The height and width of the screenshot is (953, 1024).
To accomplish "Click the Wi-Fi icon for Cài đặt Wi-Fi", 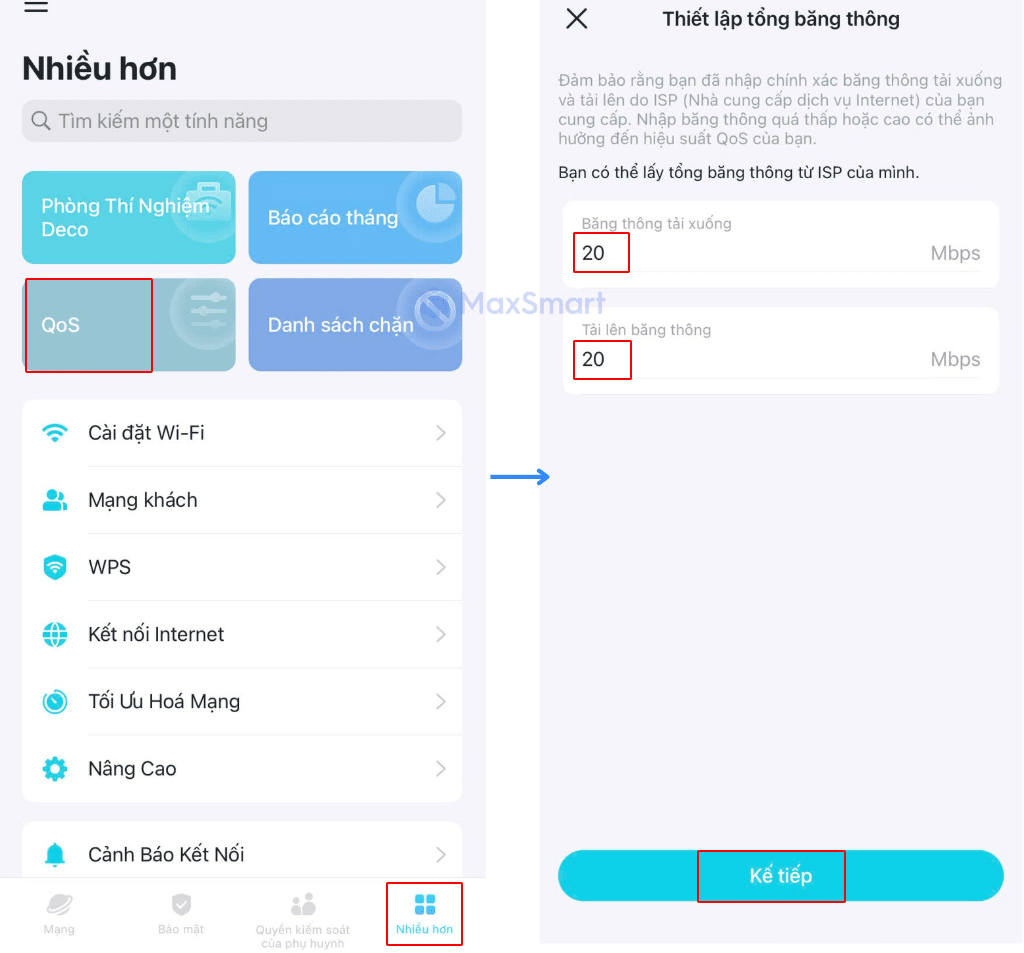I will coord(55,432).
